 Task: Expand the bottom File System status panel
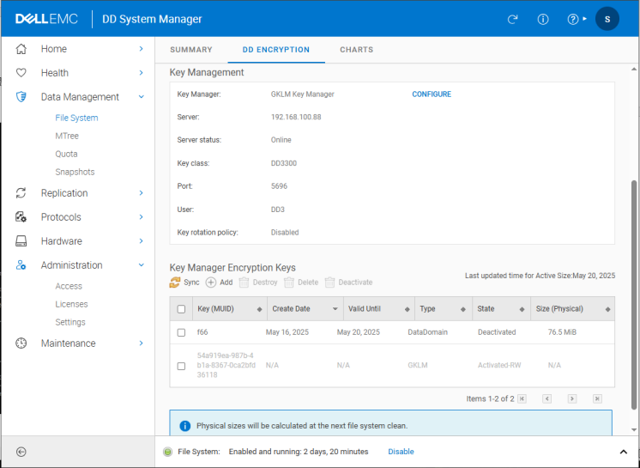click(x=623, y=452)
